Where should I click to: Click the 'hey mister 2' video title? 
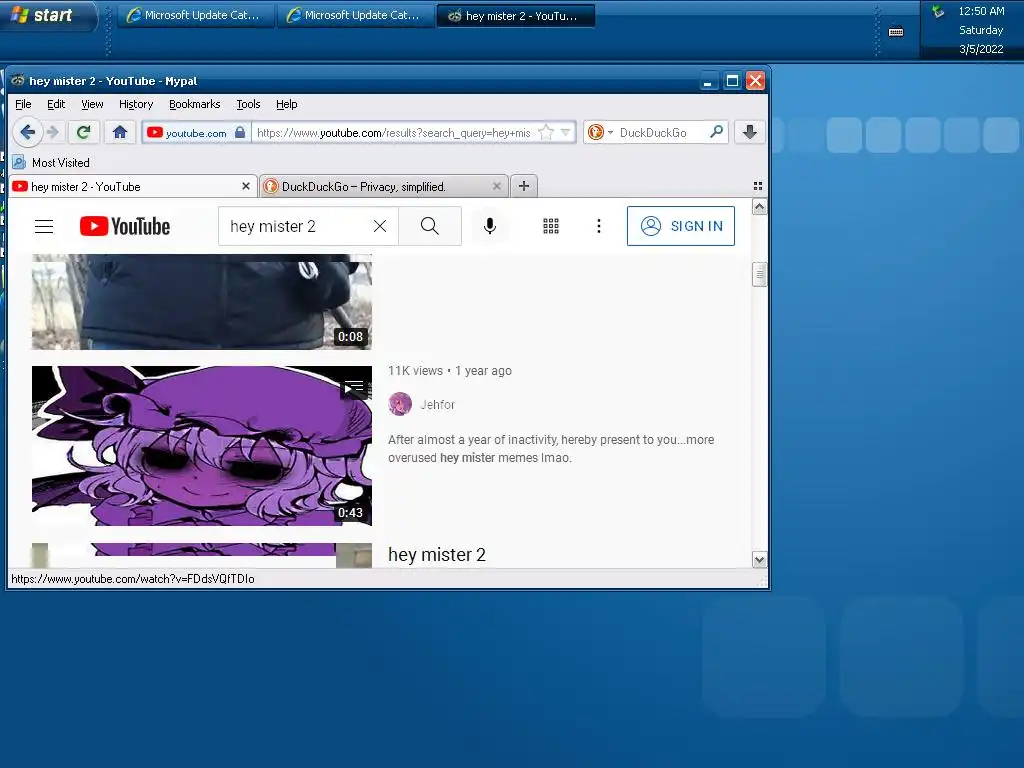(437, 554)
